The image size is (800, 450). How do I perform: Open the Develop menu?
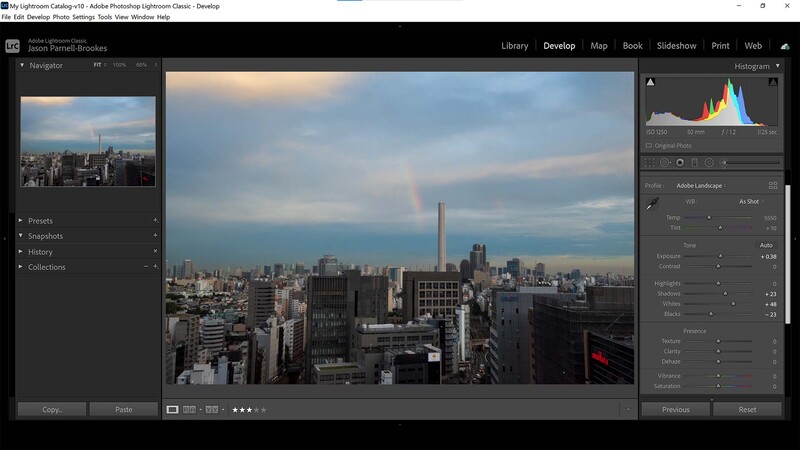(x=38, y=17)
